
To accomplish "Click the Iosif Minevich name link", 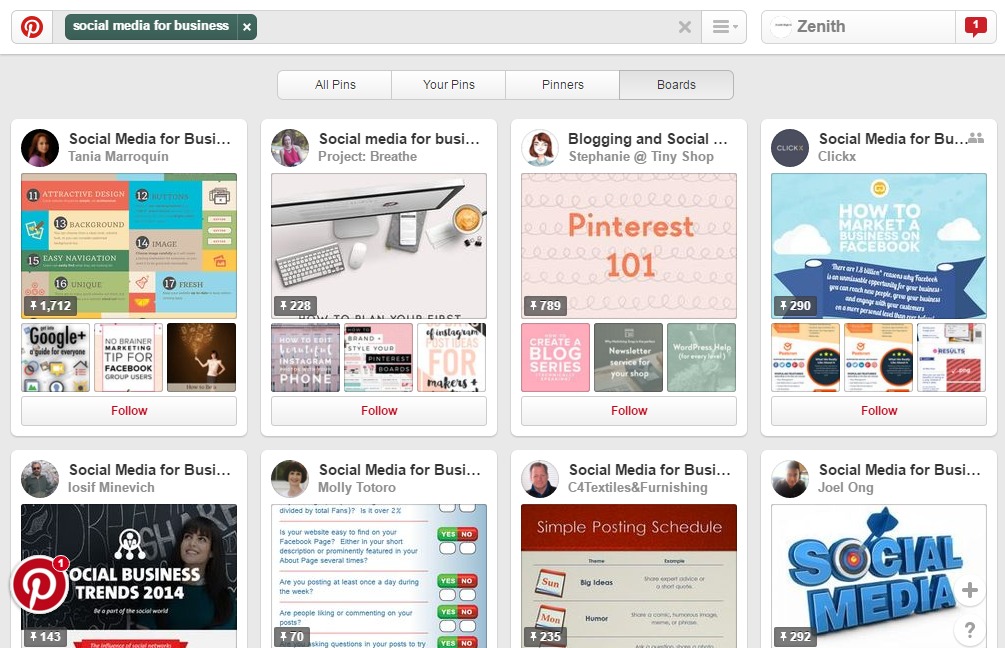I will coord(112,488).
